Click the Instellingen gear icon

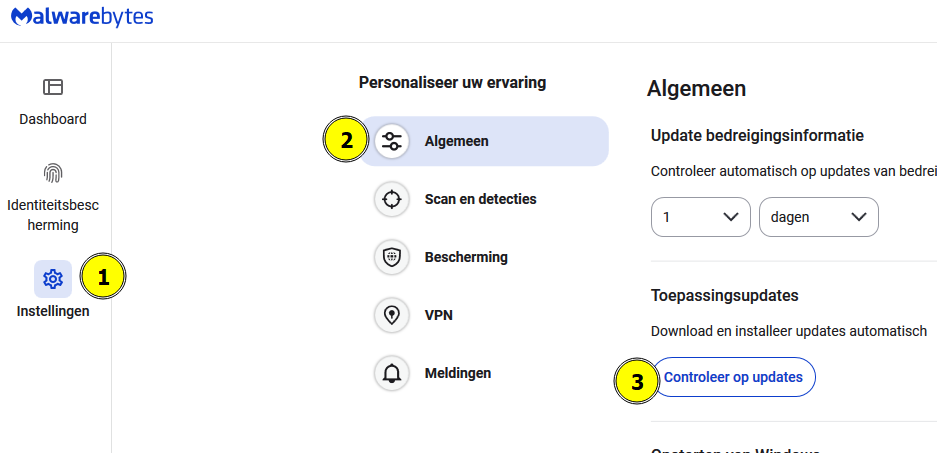(53, 278)
